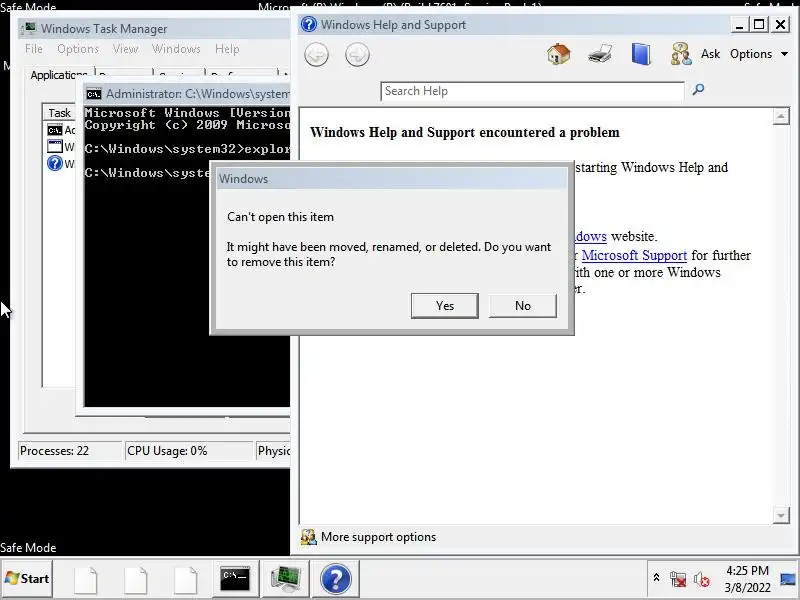Select the window task row icon in Task Manager

[x=55, y=146]
